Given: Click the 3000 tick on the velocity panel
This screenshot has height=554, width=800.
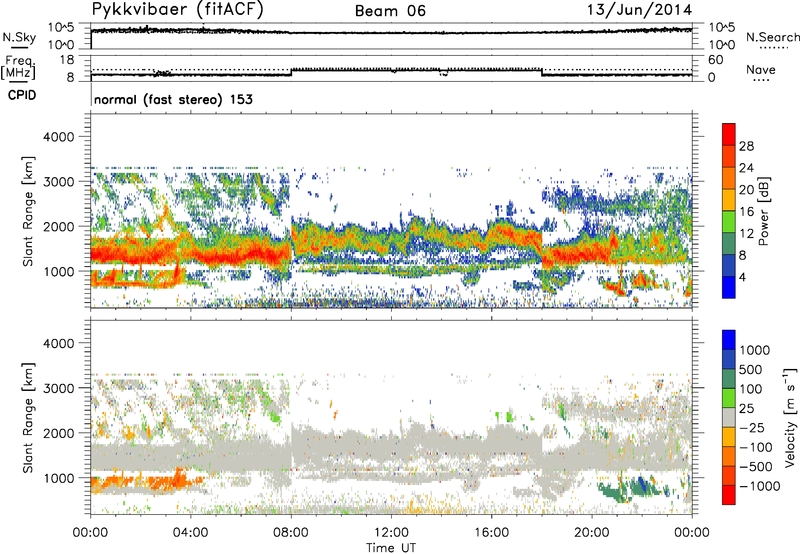Looking at the screenshot, I should [x=58, y=388].
